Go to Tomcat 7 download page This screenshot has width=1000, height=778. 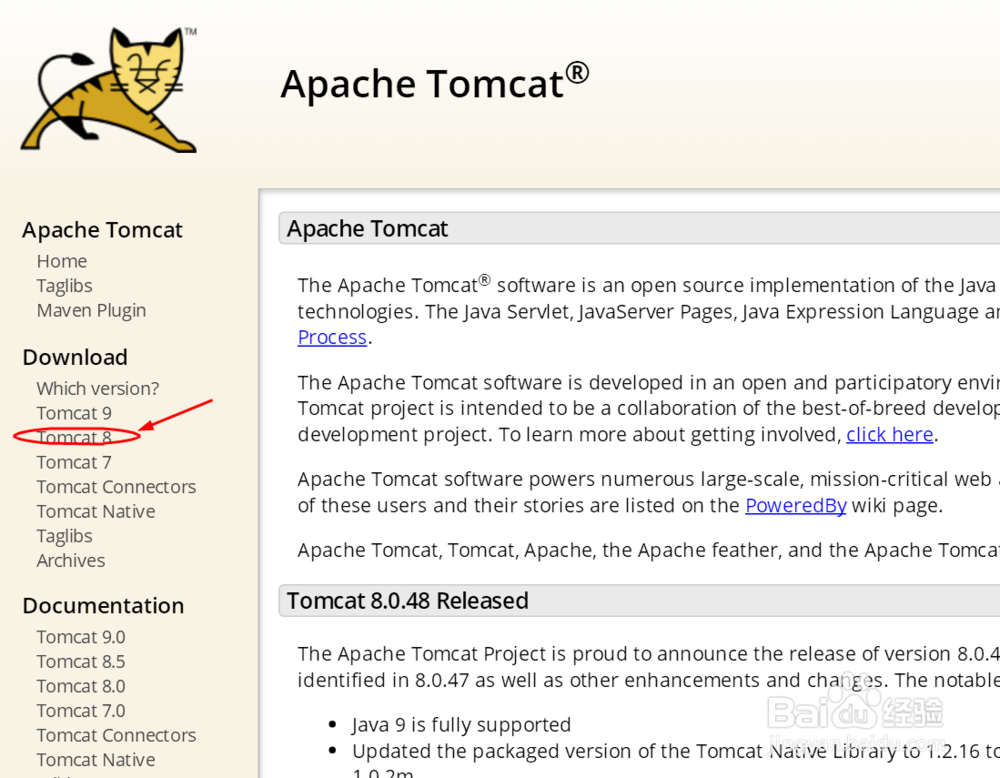pos(74,462)
